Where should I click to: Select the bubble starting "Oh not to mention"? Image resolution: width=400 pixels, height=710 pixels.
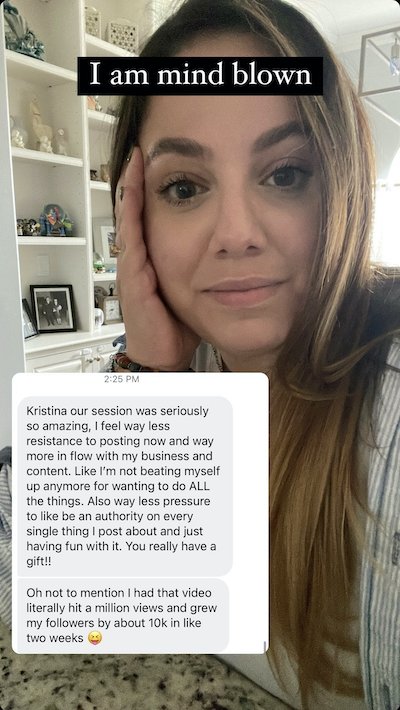click(123, 615)
